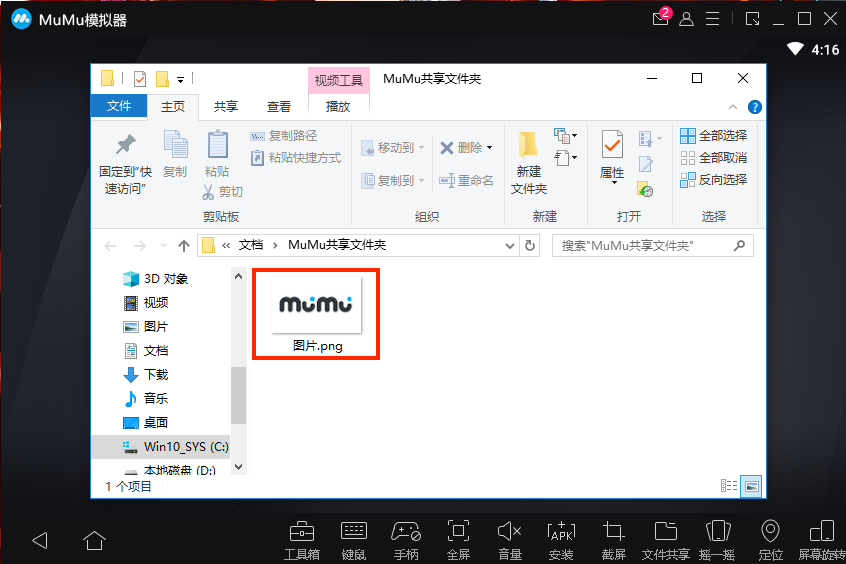
Task: Invert the selection (反向选择)
Action: 713,180
